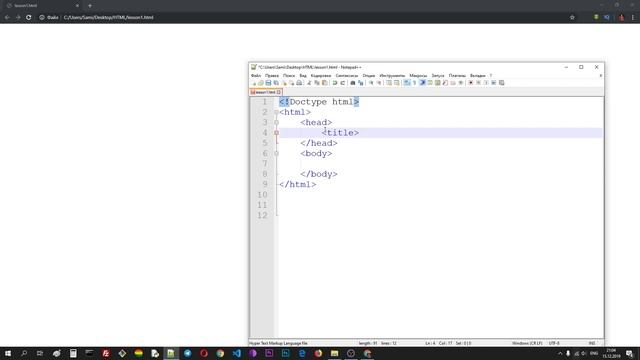Click the Open file toolbar icon
Image resolution: width=640 pixels, height=360 pixels.
(260, 83)
